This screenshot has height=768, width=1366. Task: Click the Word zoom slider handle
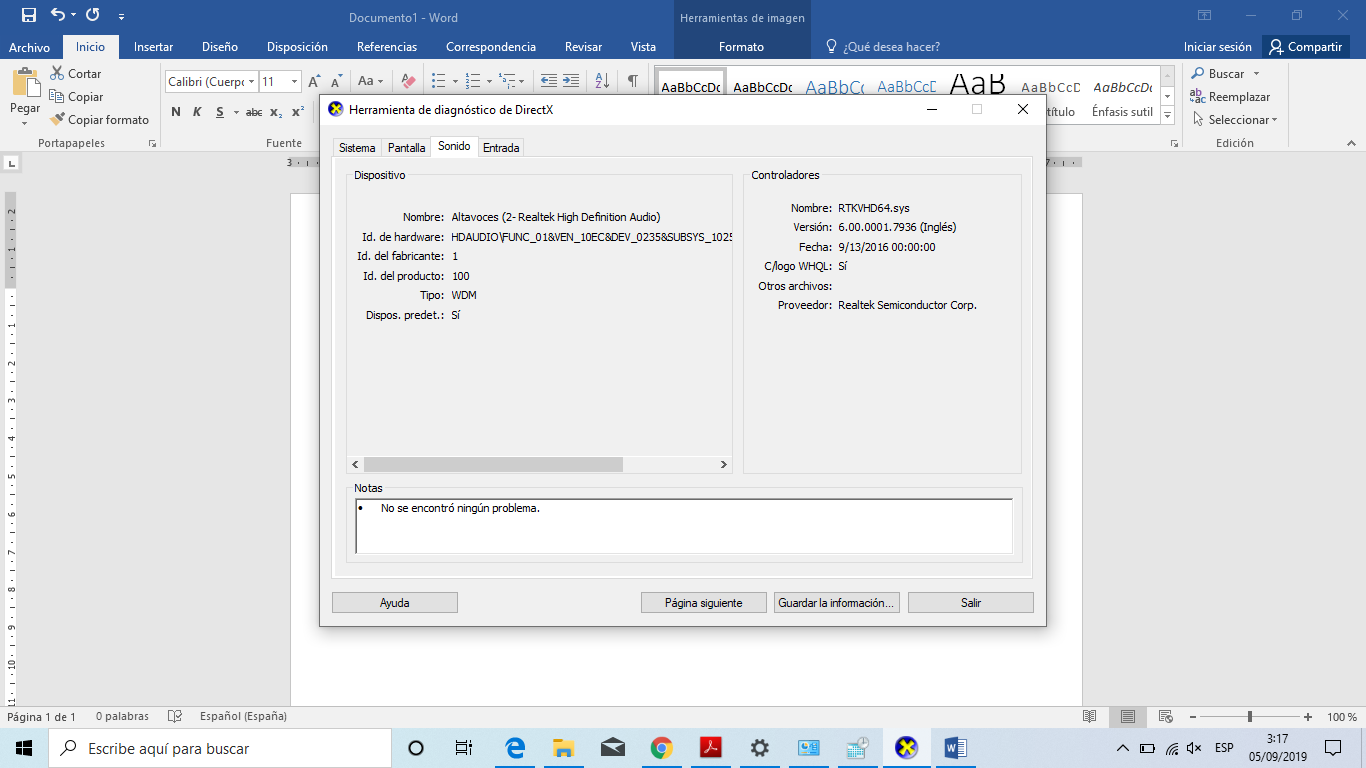(x=1250, y=717)
